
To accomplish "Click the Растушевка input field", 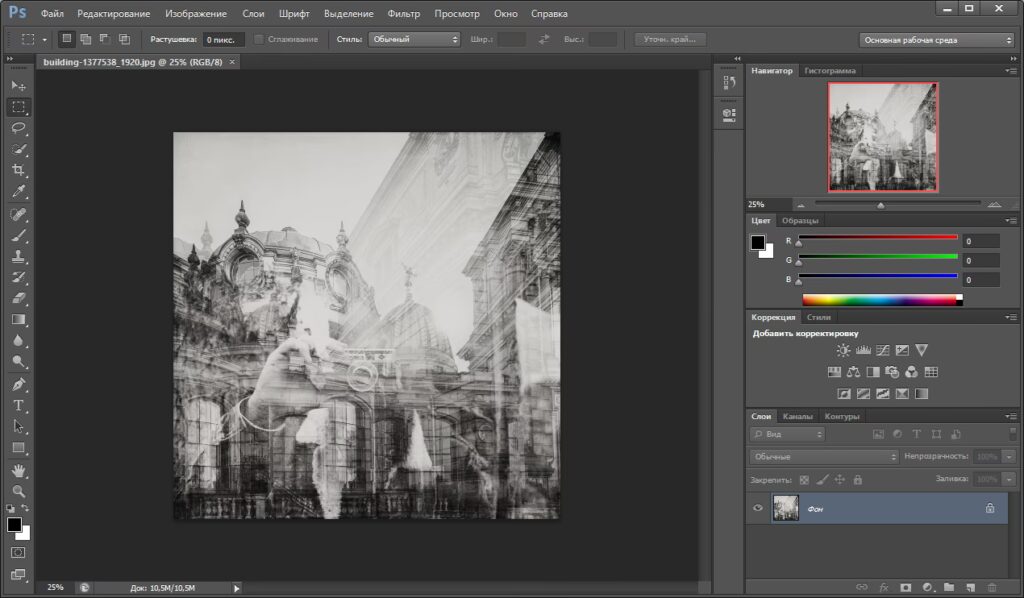I will click(222, 40).
